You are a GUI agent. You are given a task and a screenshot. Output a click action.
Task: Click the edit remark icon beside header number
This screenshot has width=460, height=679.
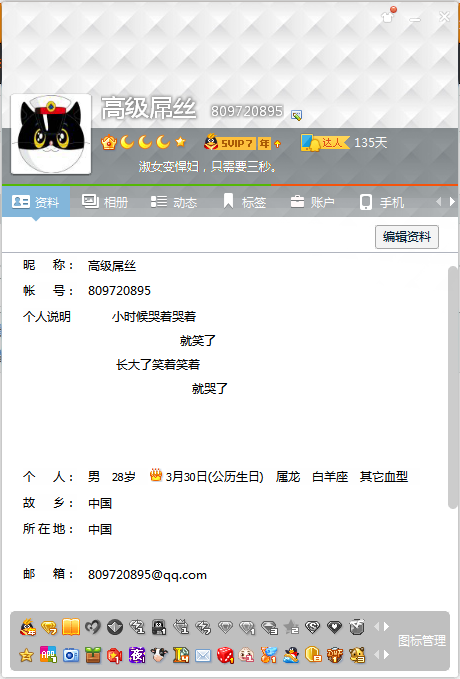[x=296, y=115]
